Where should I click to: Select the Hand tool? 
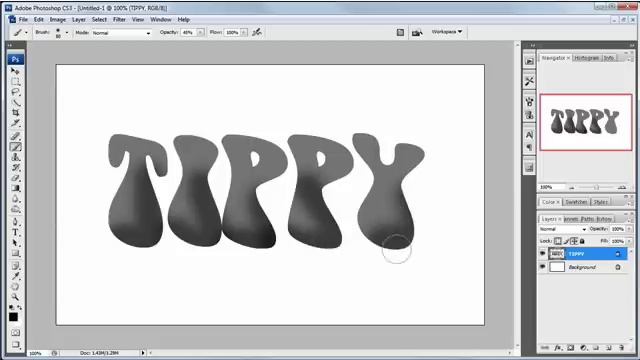coord(15,287)
